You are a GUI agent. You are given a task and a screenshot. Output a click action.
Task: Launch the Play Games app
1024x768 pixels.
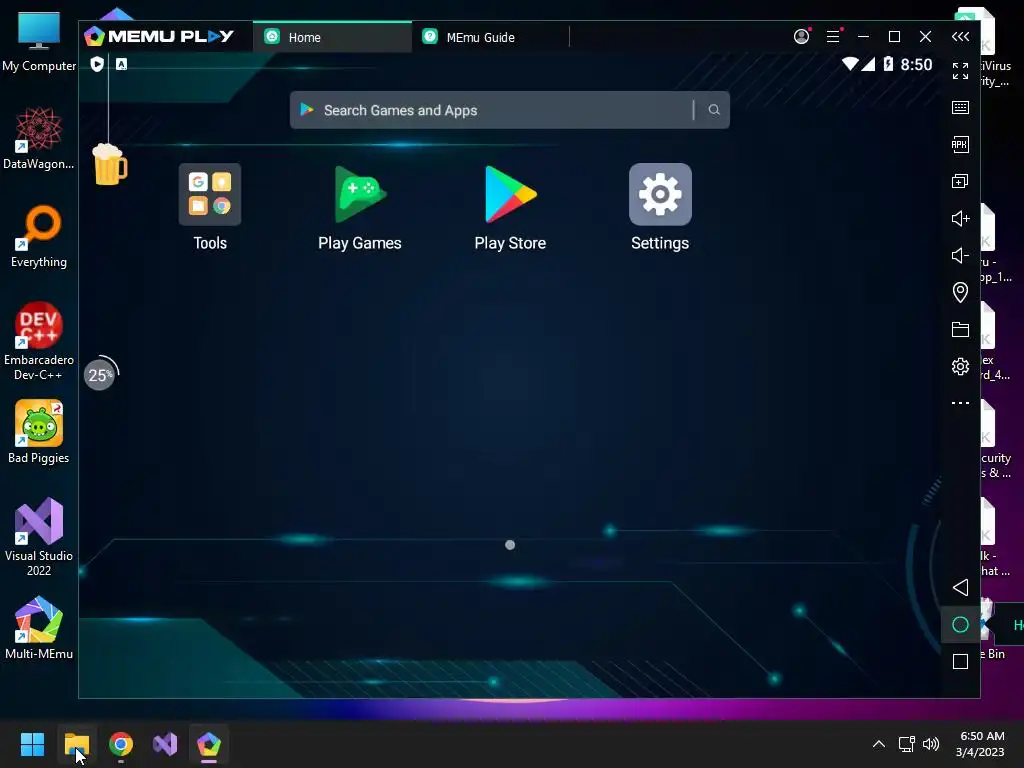(360, 195)
